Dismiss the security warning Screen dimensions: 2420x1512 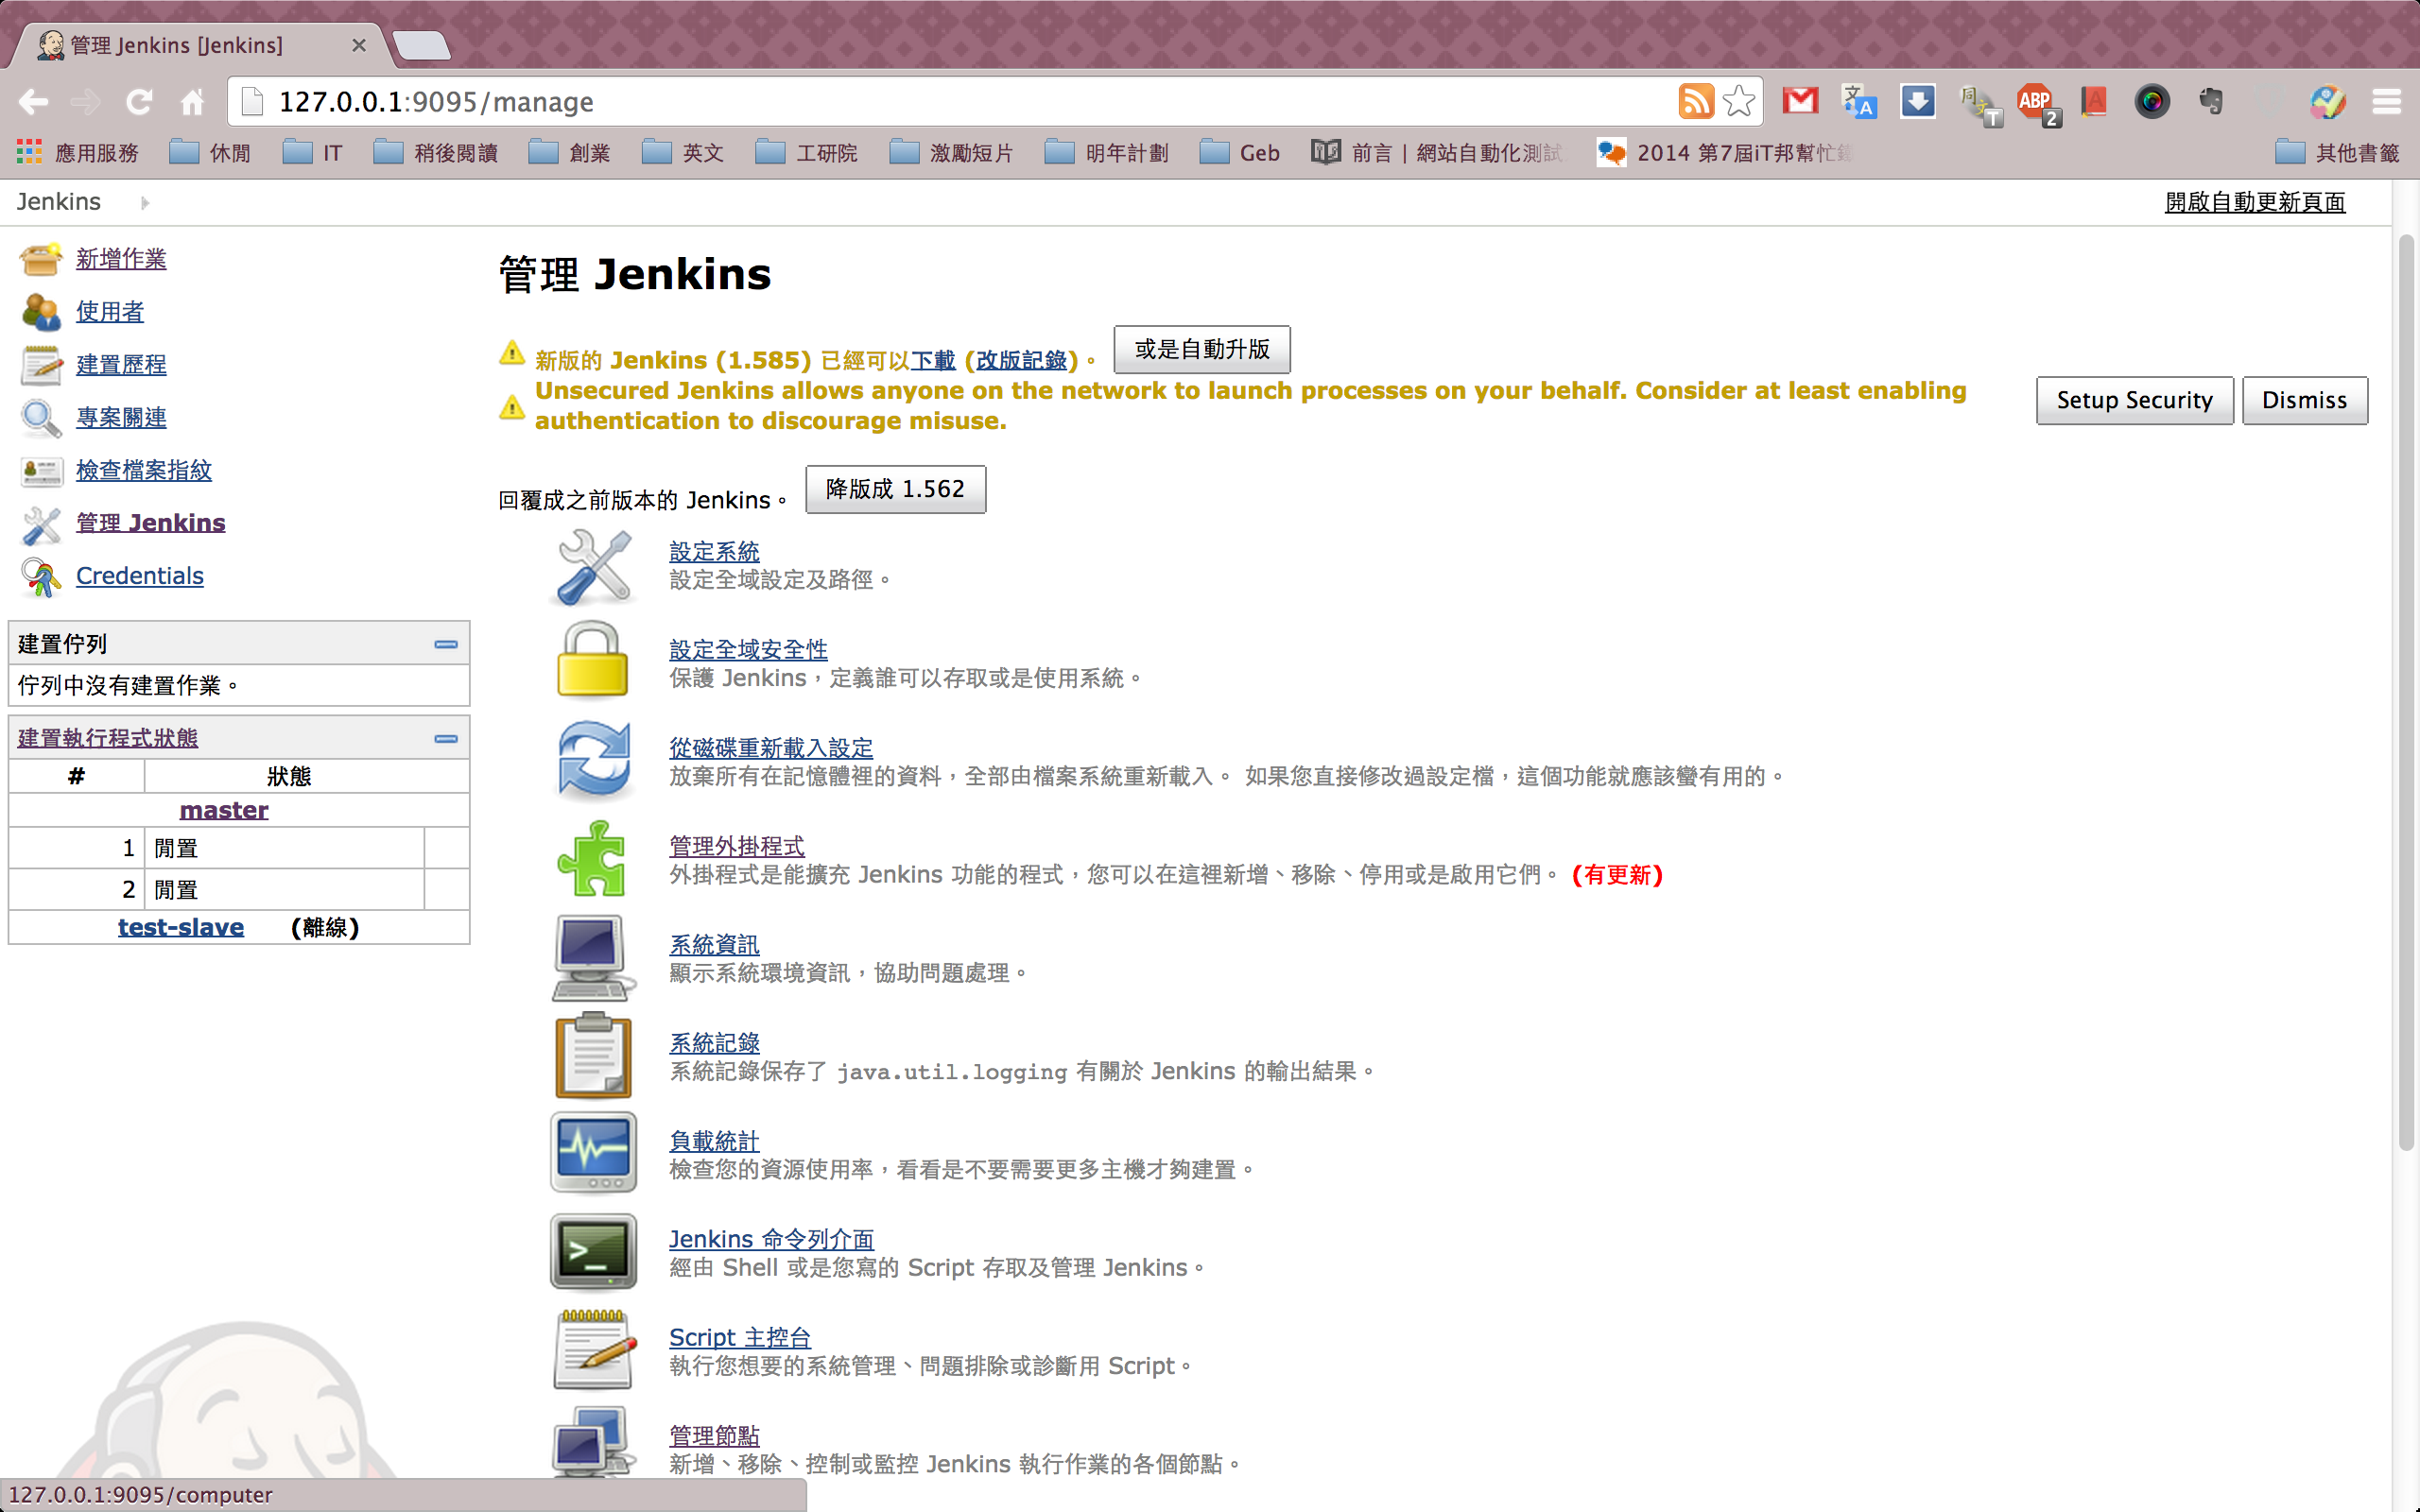[2304, 400]
